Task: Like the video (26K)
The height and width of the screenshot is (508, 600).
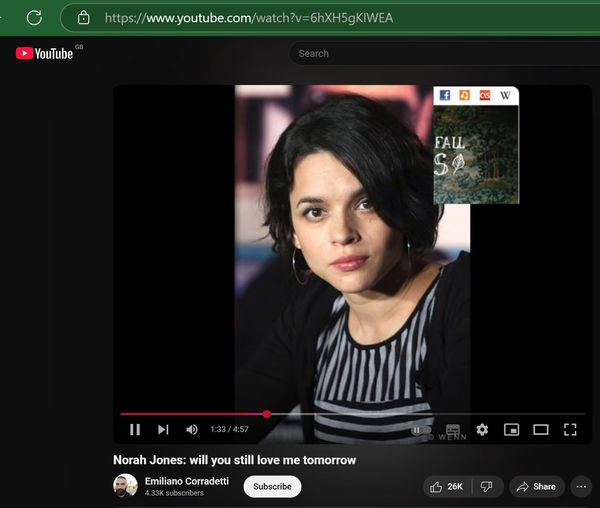Action: (447, 487)
